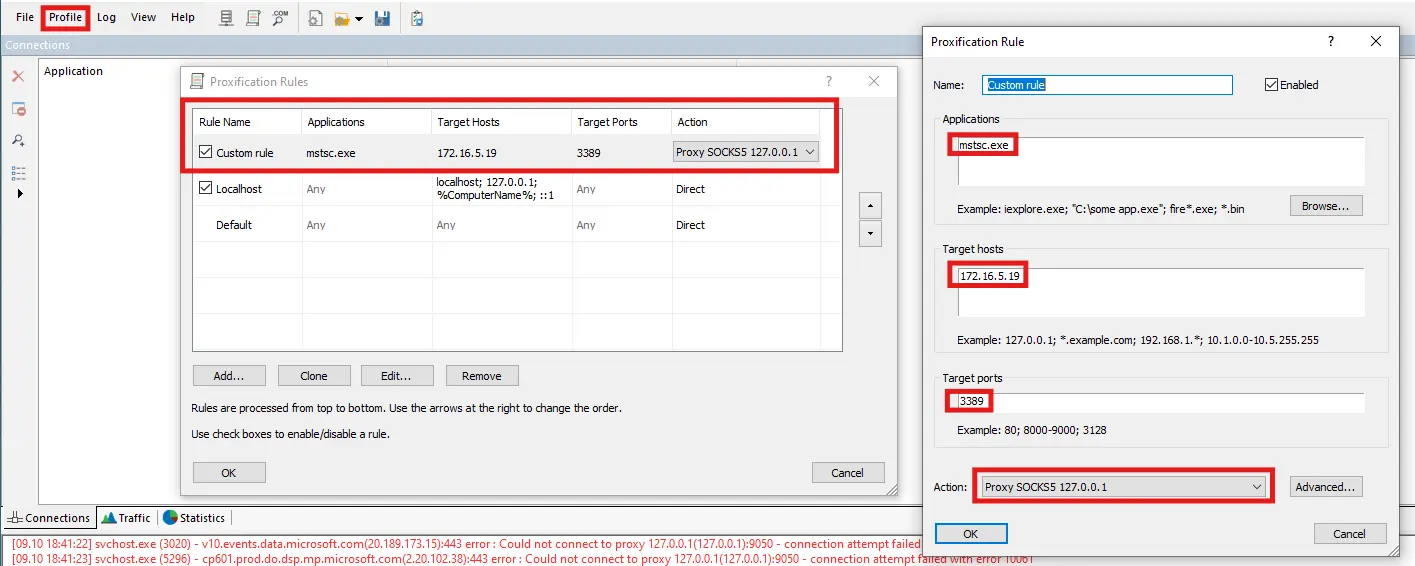Open Proxy Servers toolbar icon

[x=226, y=18]
